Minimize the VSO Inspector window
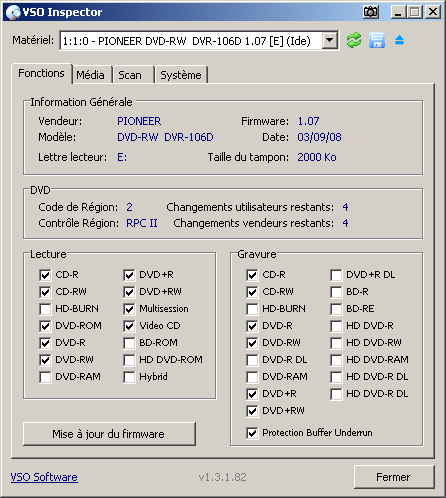 398,12
